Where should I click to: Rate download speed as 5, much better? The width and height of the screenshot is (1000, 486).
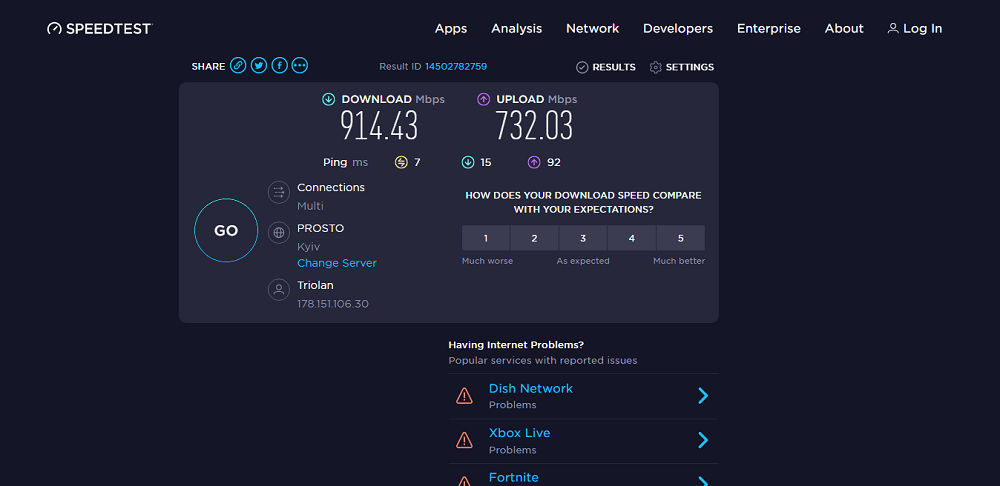click(x=680, y=238)
